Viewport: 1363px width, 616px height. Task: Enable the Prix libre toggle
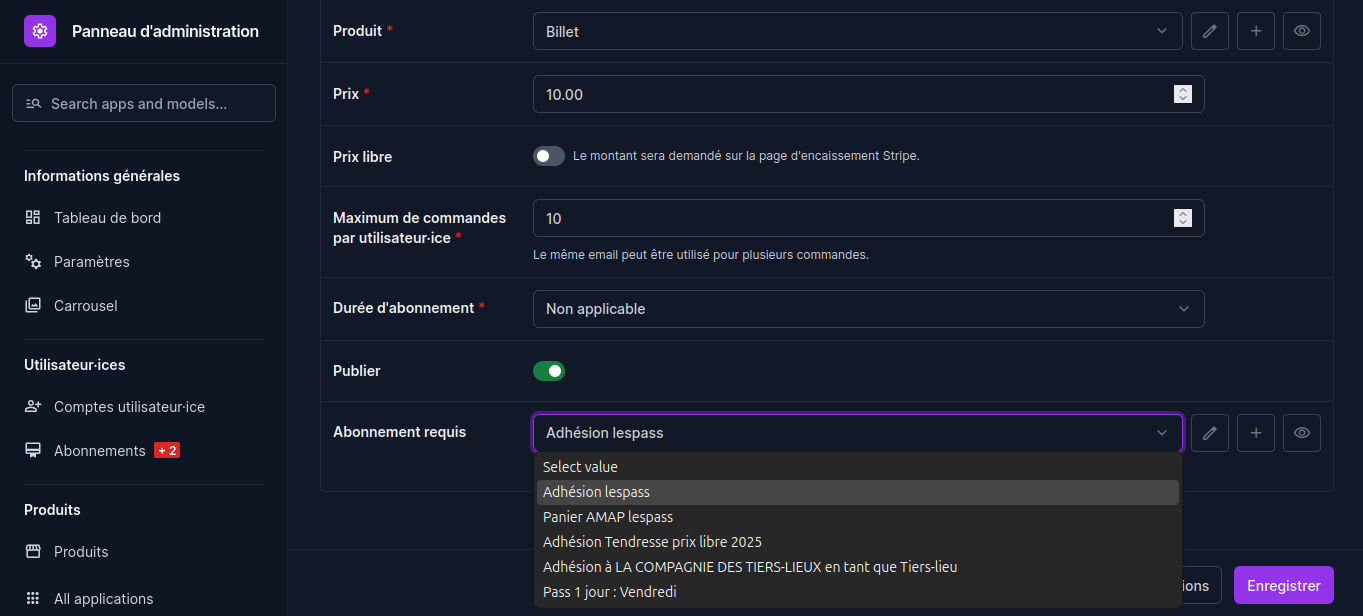549,156
